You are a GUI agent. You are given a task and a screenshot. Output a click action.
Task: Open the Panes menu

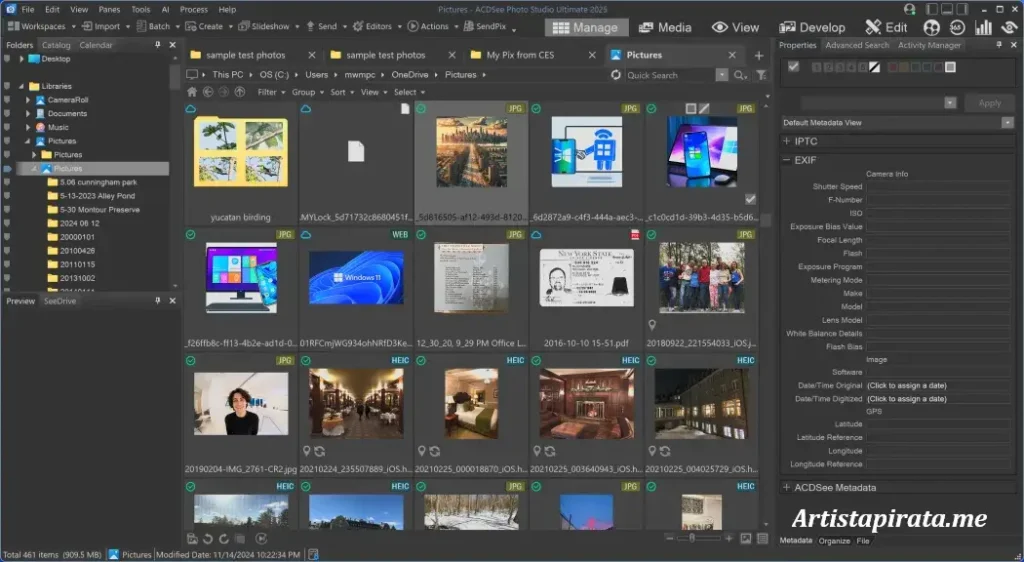(x=109, y=9)
